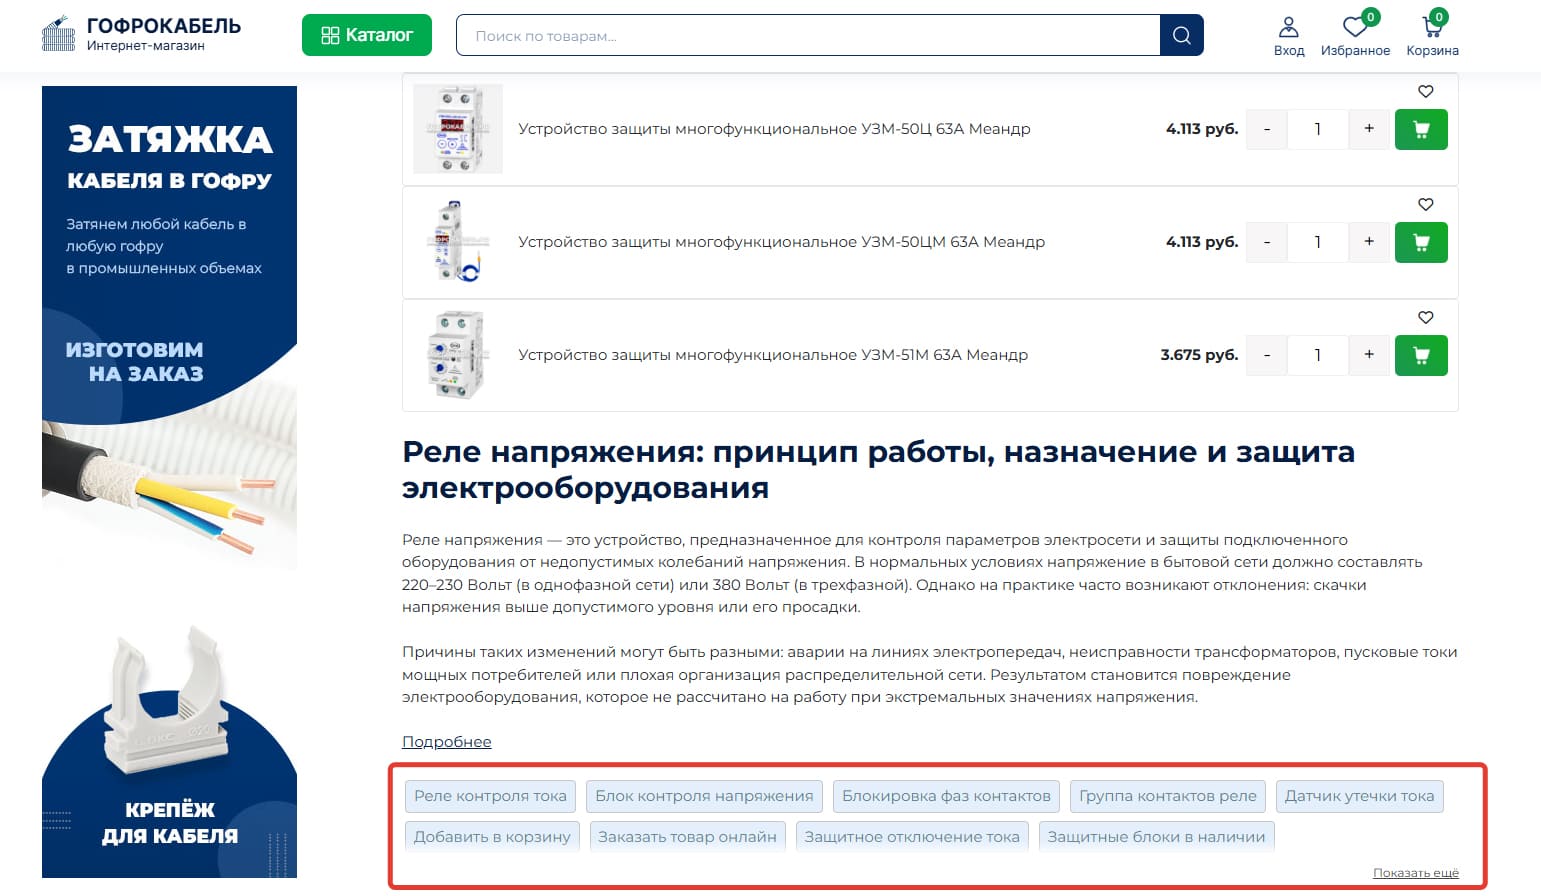The width and height of the screenshot is (1541, 896).
Task: Toggle favorite heart for УЗМ-51М
Action: click(x=1426, y=318)
